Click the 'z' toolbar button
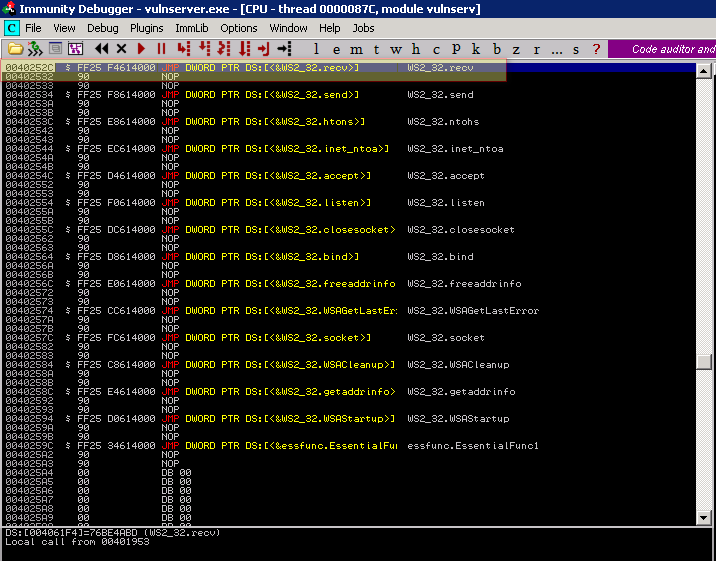Viewport: 716px width, 561px height. pos(516,49)
